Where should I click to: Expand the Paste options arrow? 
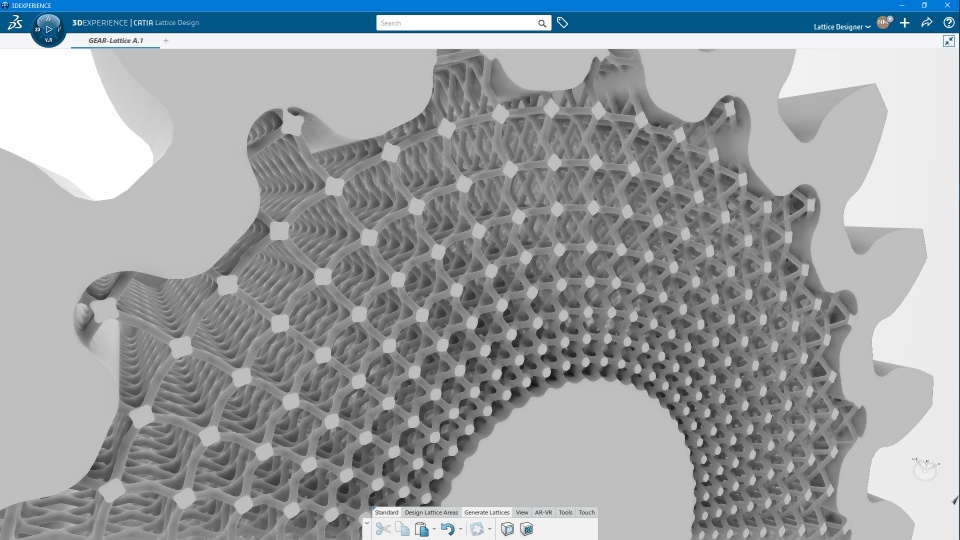tap(433, 530)
